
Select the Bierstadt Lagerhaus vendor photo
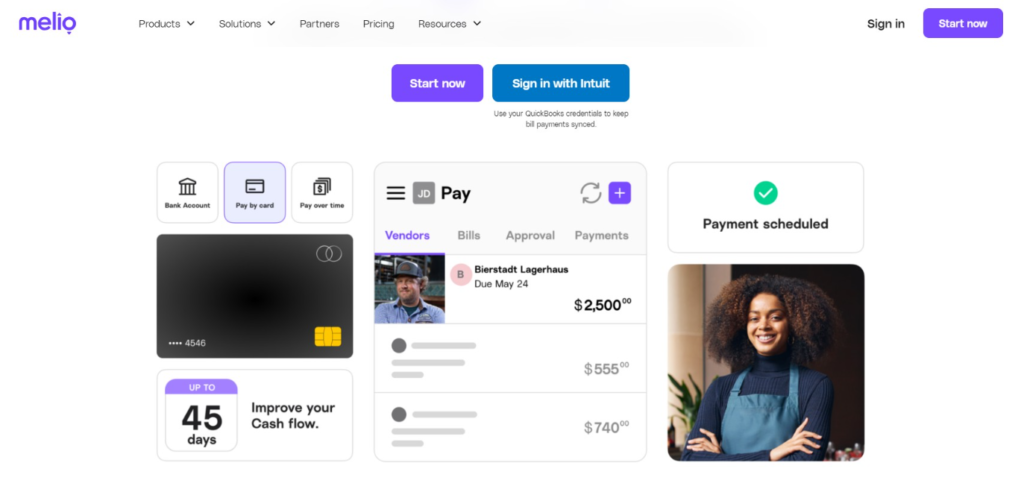tap(409, 289)
